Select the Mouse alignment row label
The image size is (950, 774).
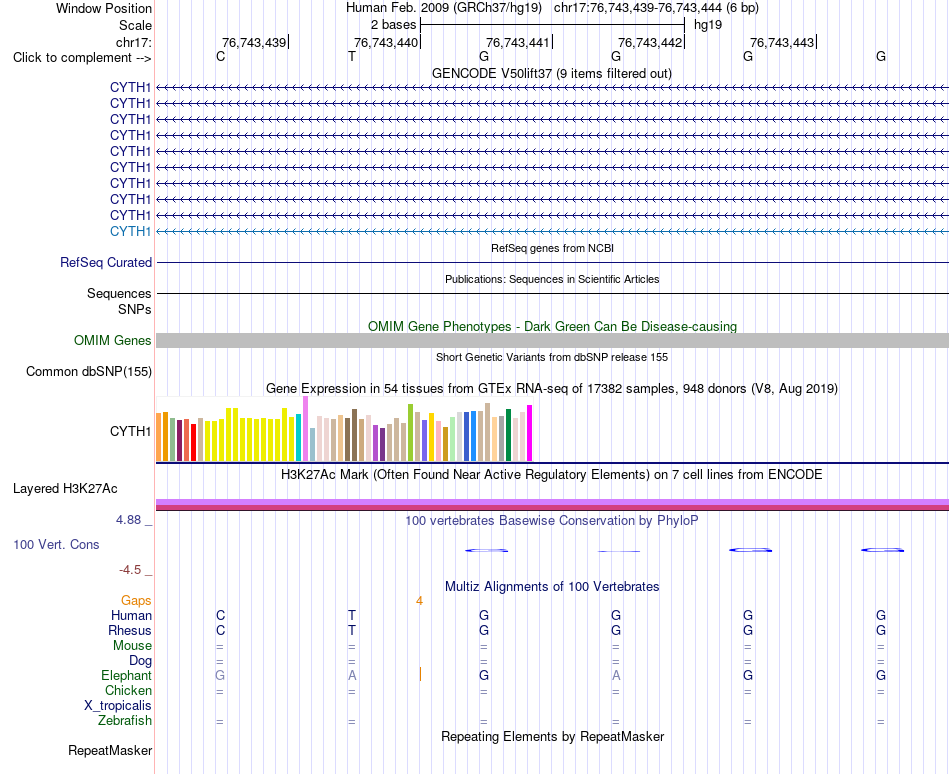[x=132, y=646]
